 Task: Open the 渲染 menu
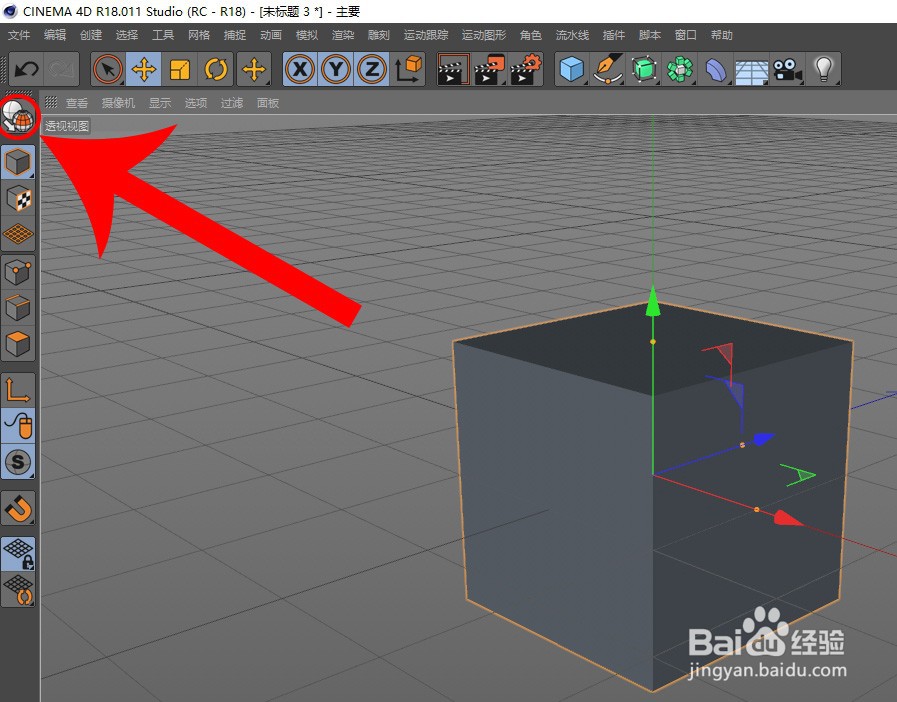pyautogui.click(x=343, y=35)
